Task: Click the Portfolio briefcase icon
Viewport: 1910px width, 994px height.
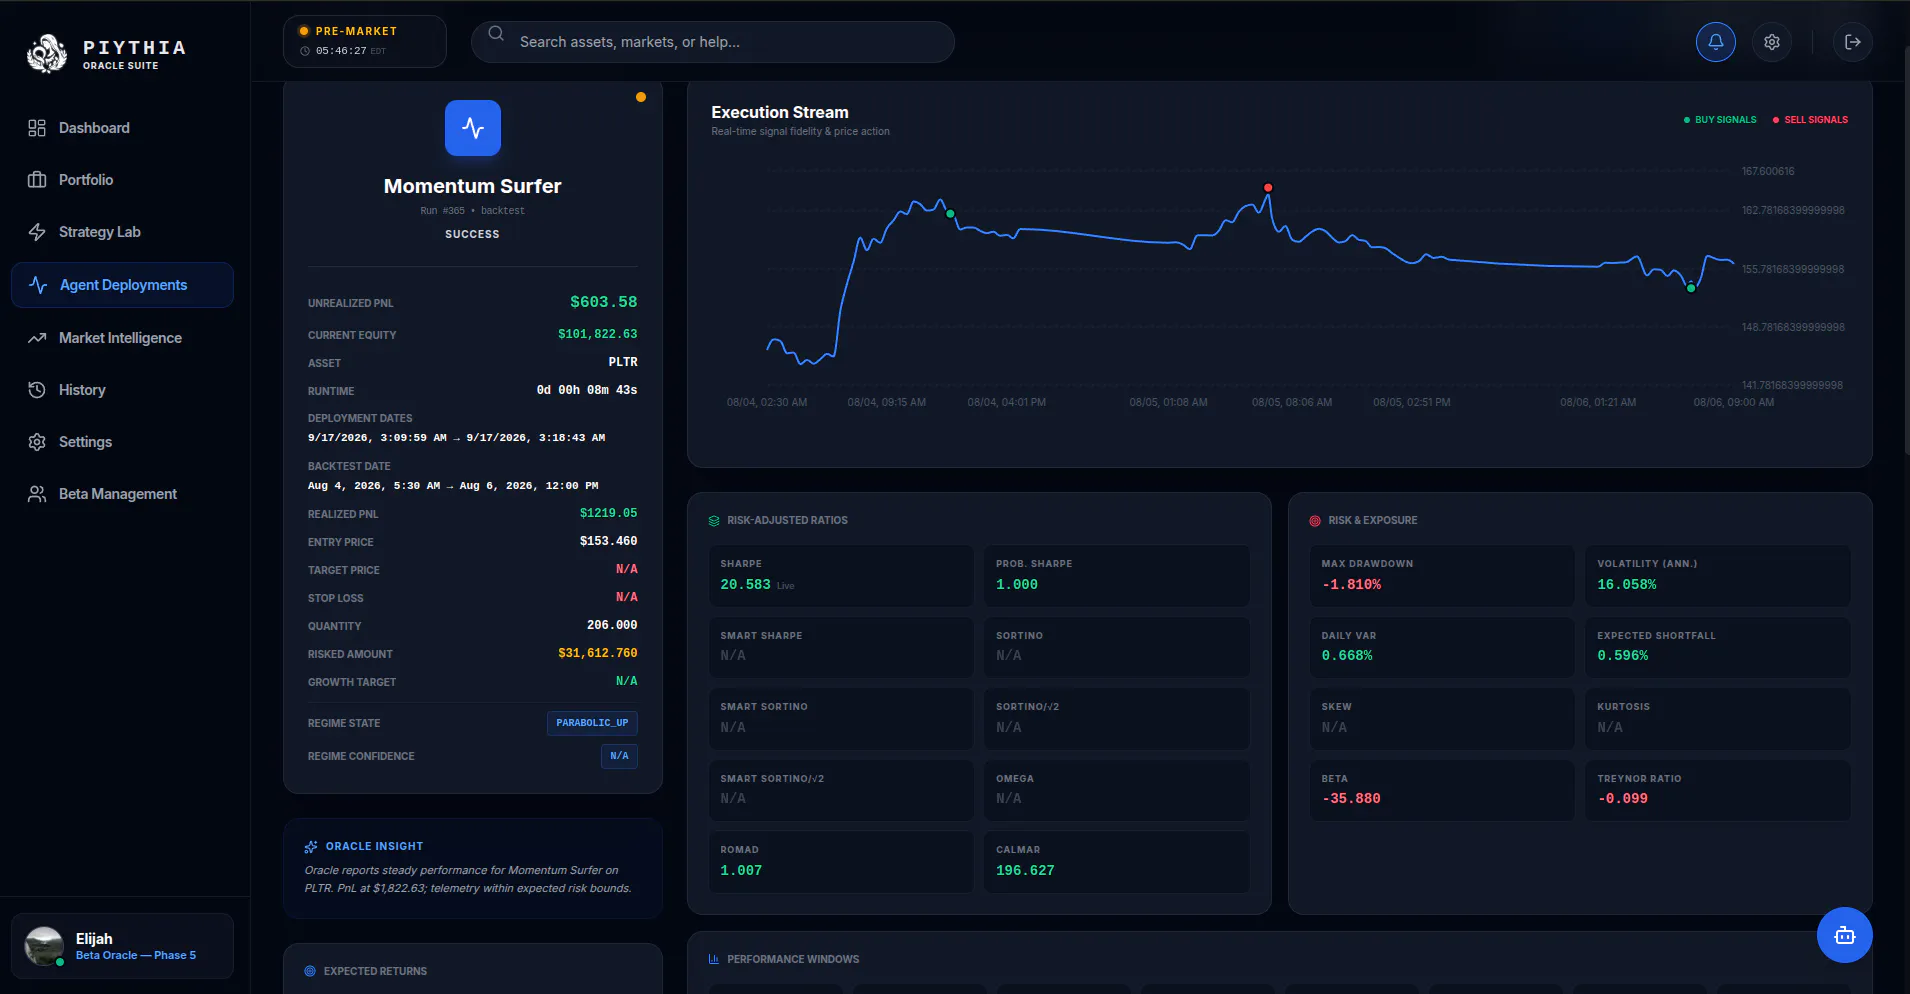Action: tap(37, 180)
